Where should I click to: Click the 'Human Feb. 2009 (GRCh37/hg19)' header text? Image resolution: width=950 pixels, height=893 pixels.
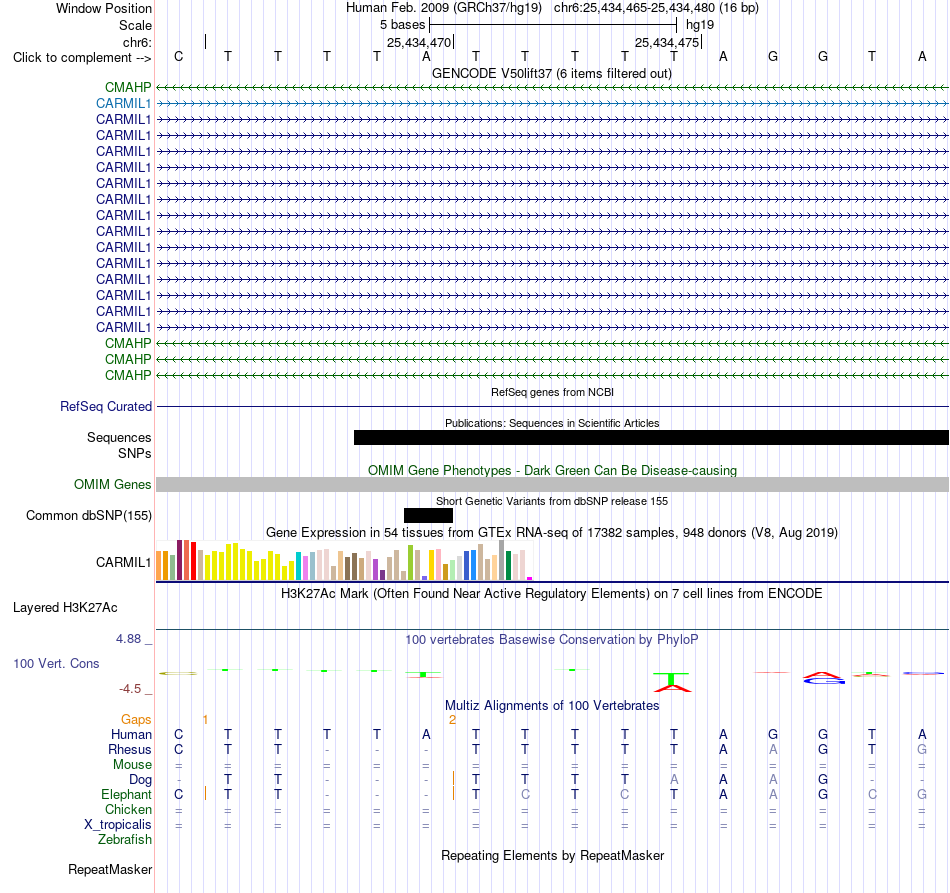pos(443,8)
